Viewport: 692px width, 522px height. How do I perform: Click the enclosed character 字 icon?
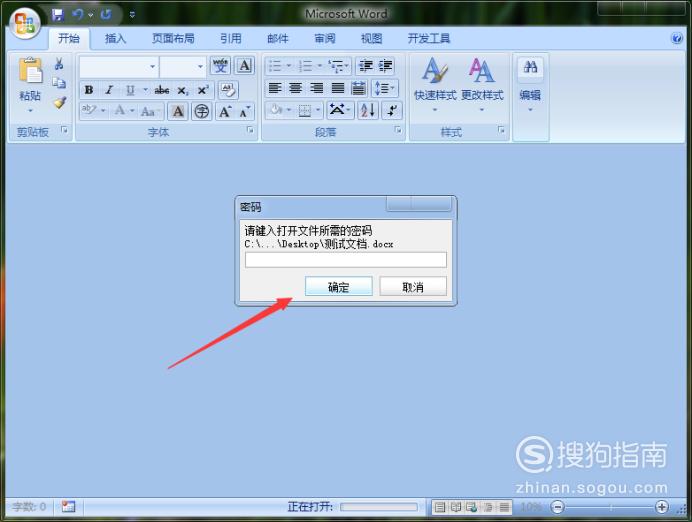pyautogui.click(x=202, y=111)
